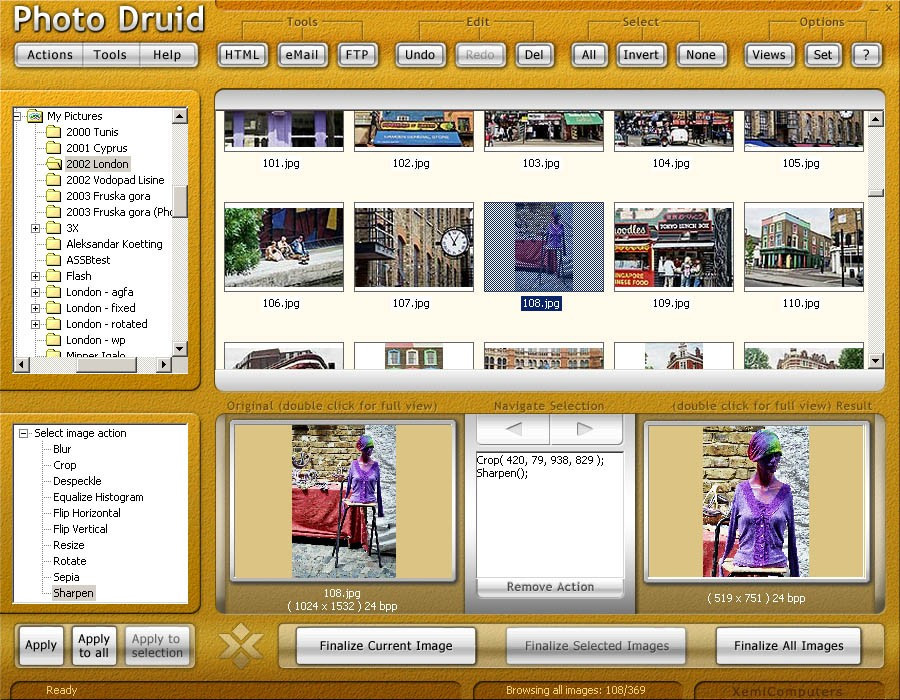
Task: Go to previous selection with left arrow
Action: [514, 429]
